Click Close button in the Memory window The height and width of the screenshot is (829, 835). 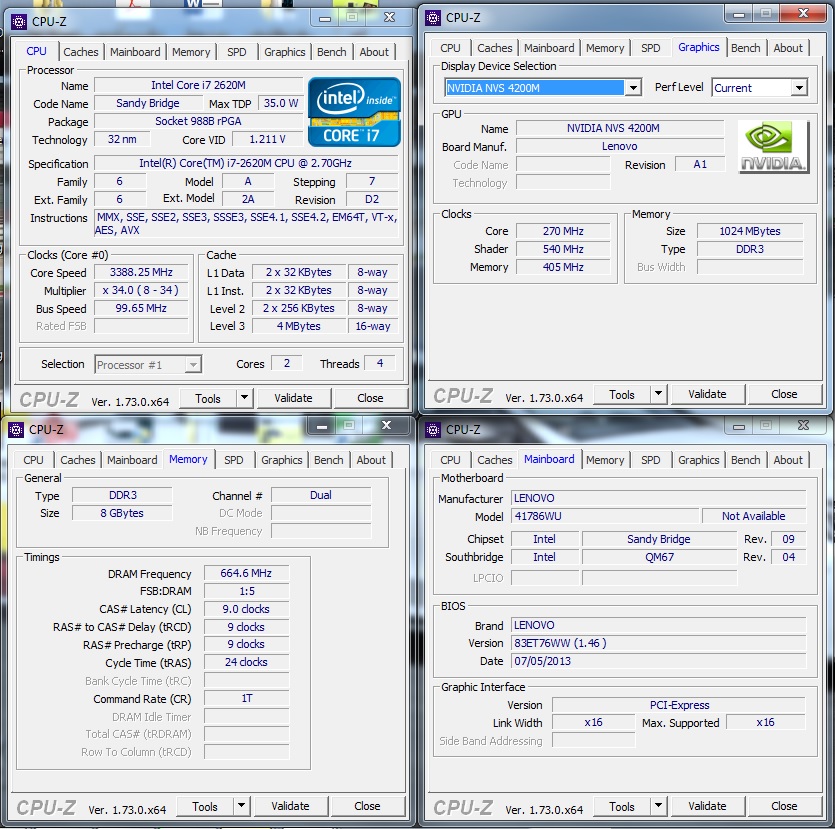[x=367, y=807]
